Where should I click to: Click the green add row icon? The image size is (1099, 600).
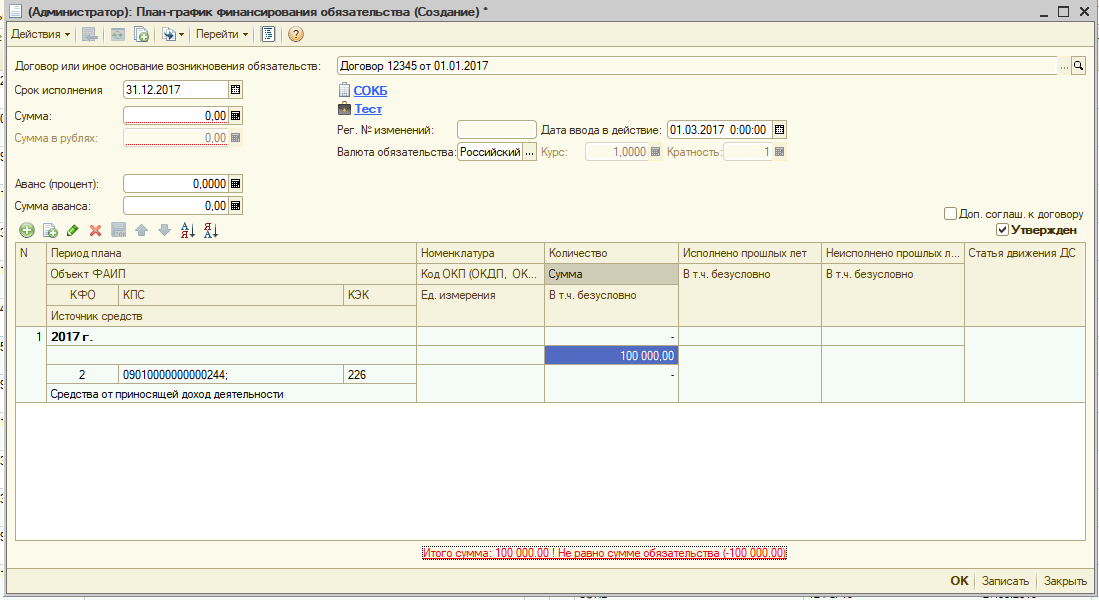tap(27, 230)
